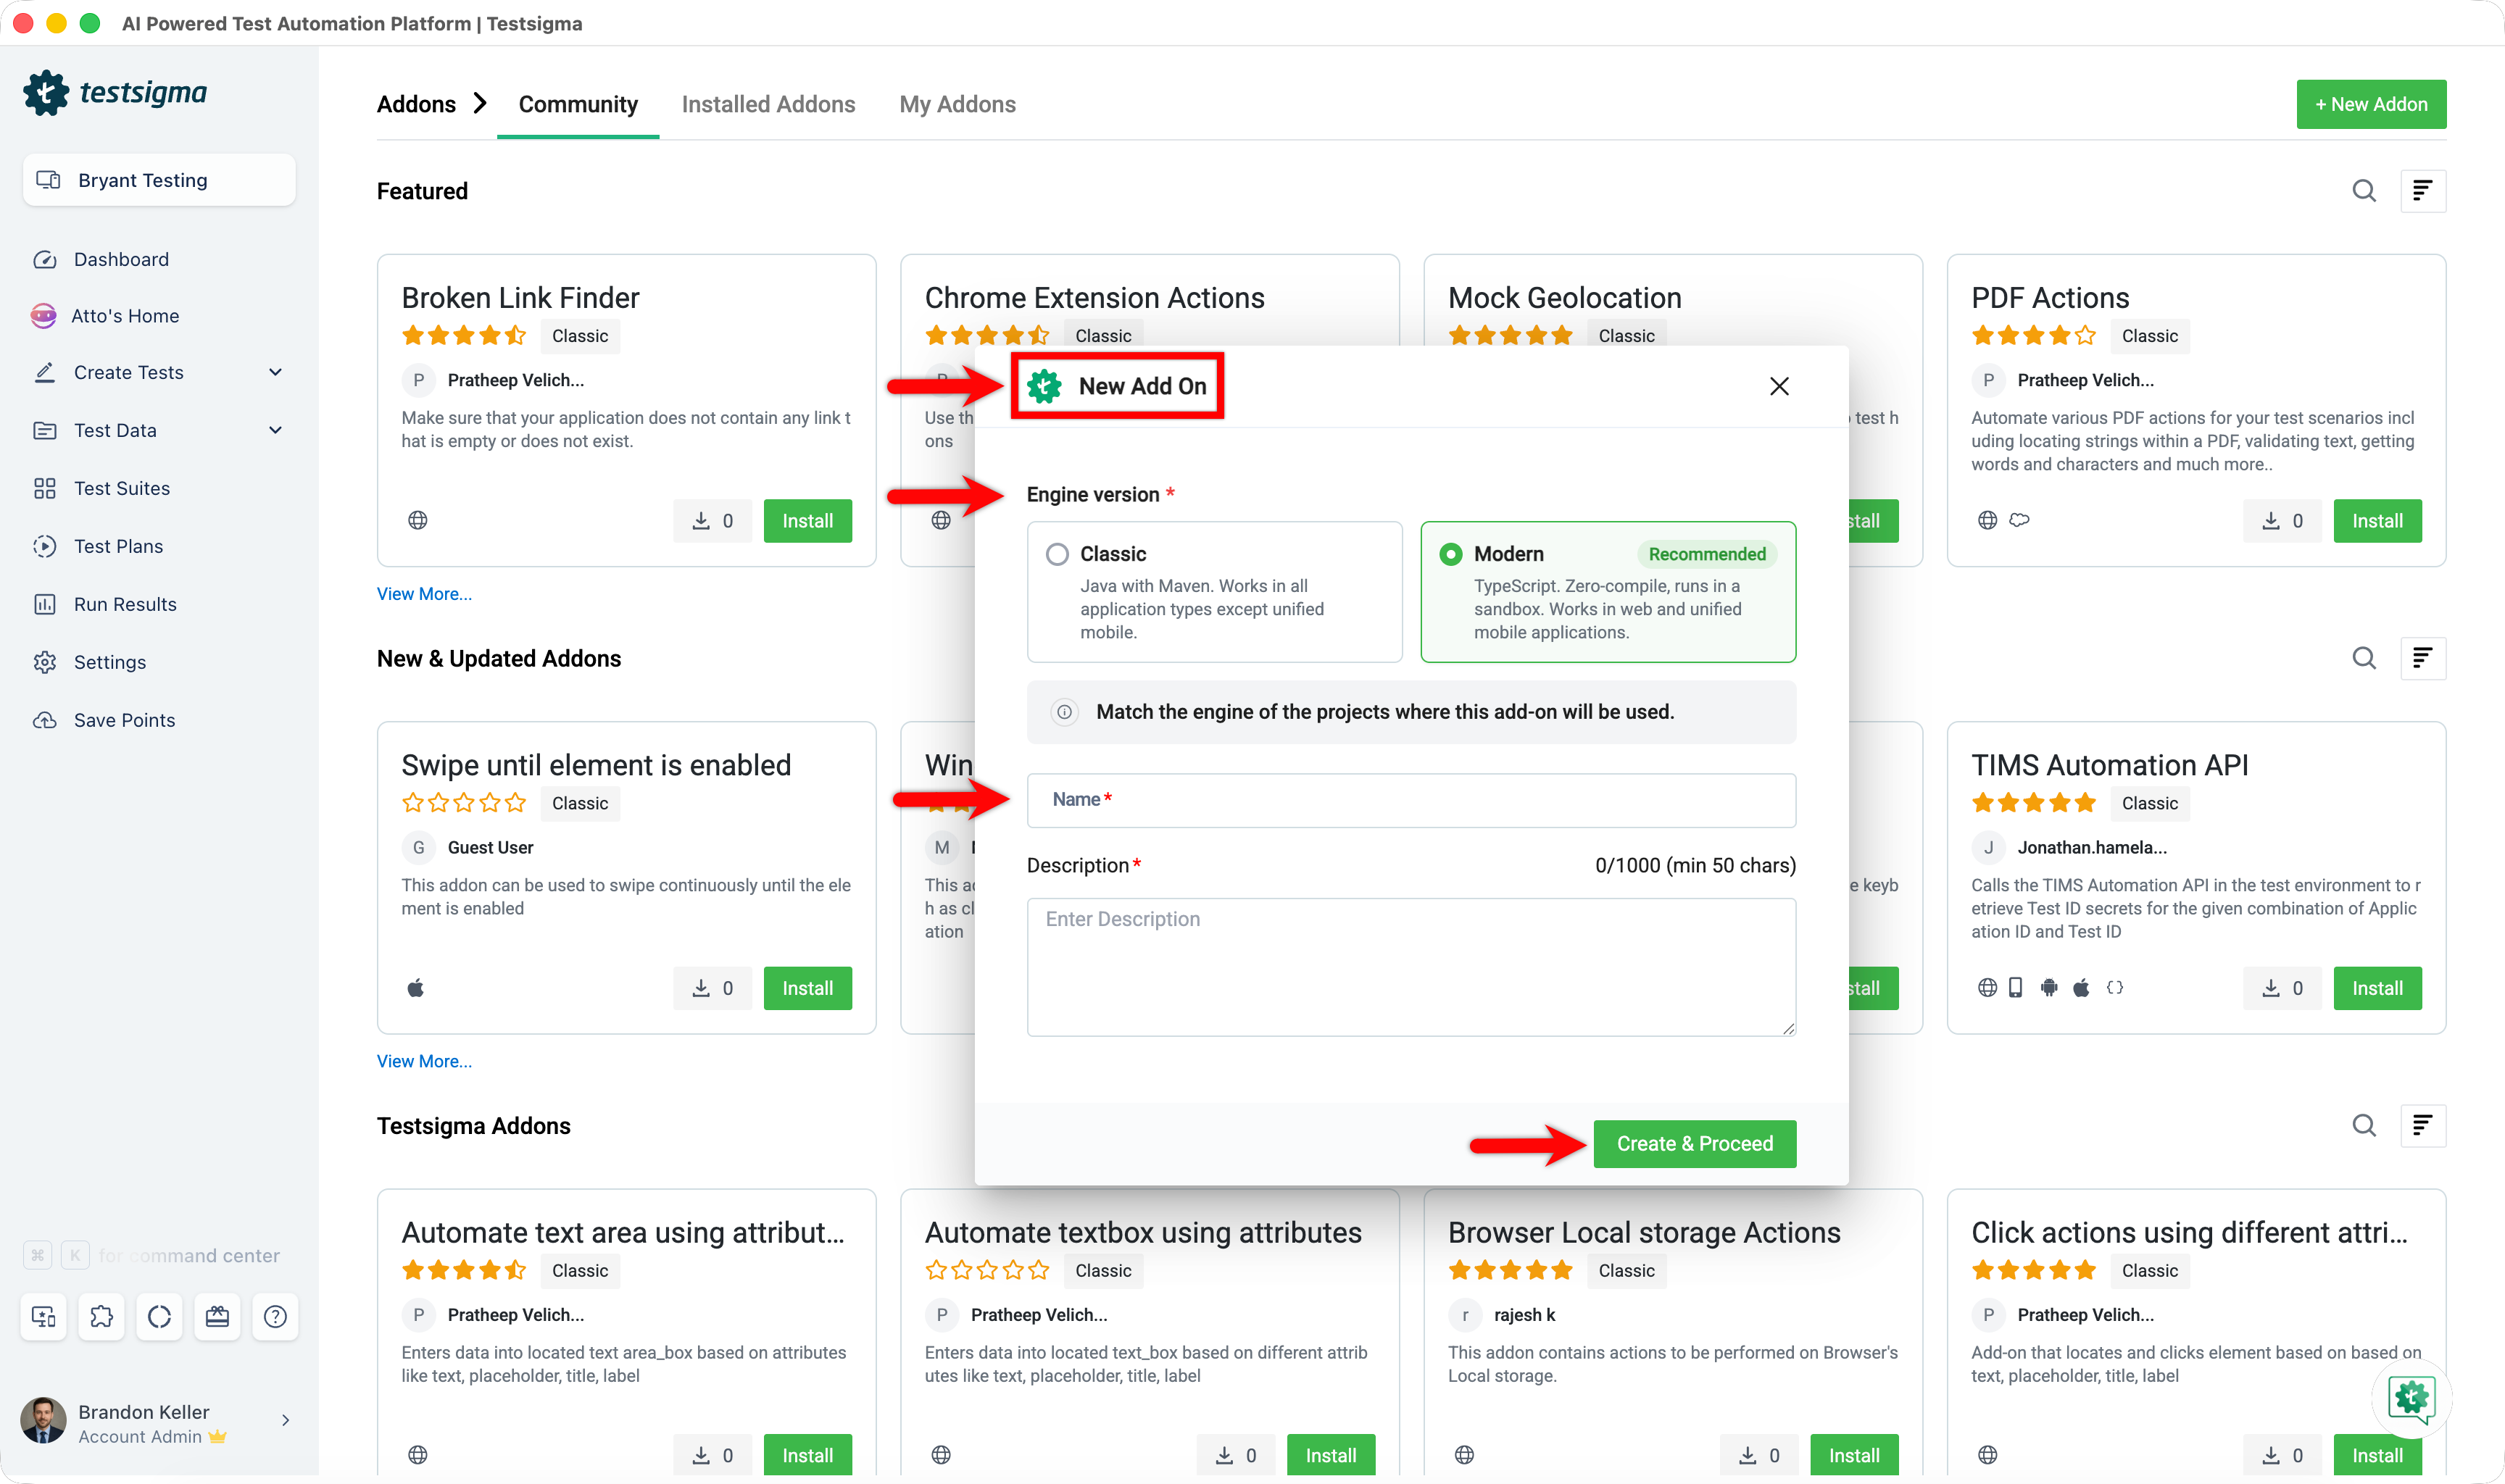Click the addon Name input field
The height and width of the screenshot is (1484, 2505).
point(1411,800)
